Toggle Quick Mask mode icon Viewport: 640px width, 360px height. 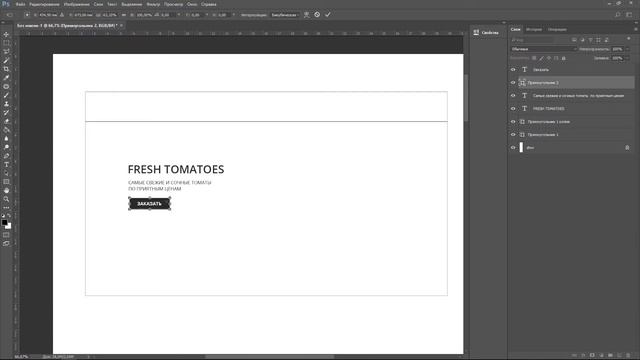pos(6,235)
